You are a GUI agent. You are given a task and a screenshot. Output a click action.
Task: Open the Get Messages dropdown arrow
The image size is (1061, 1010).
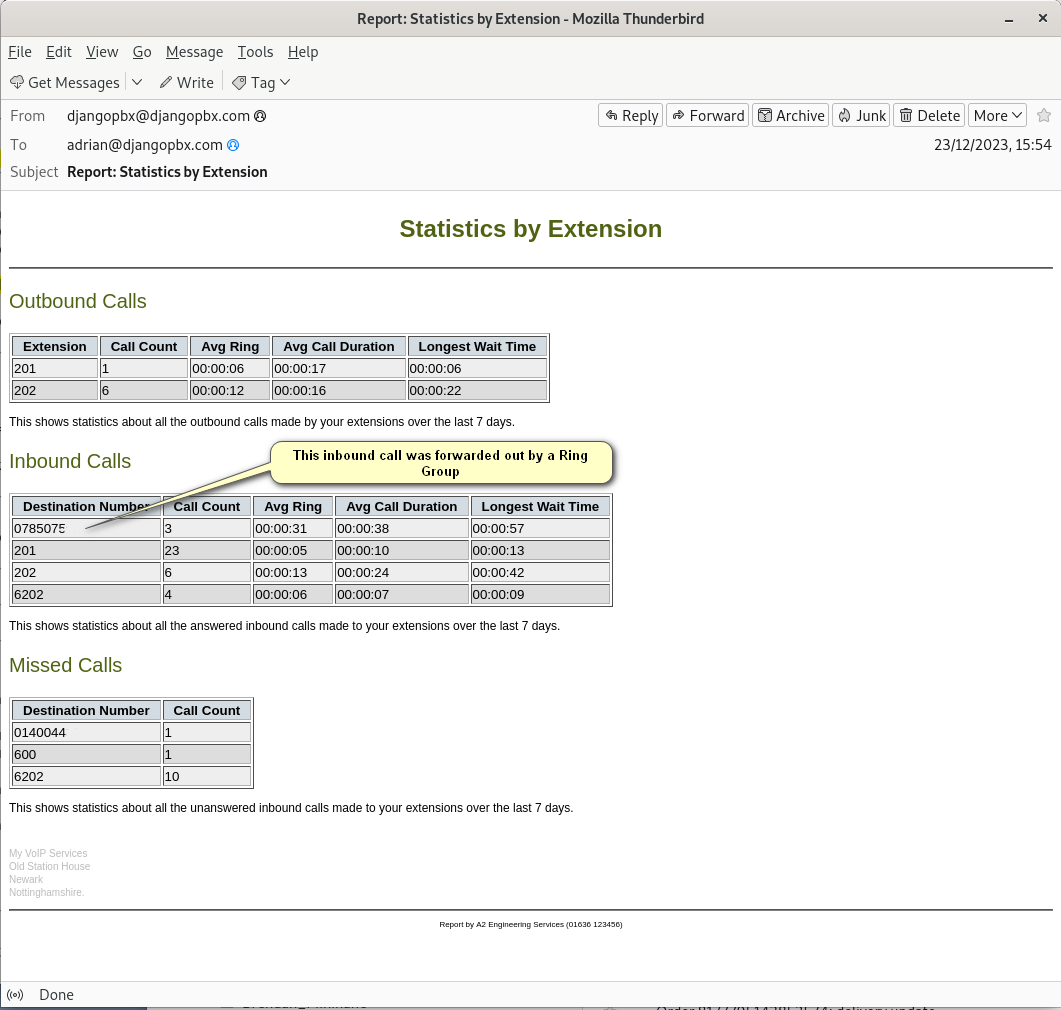pos(137,82)
